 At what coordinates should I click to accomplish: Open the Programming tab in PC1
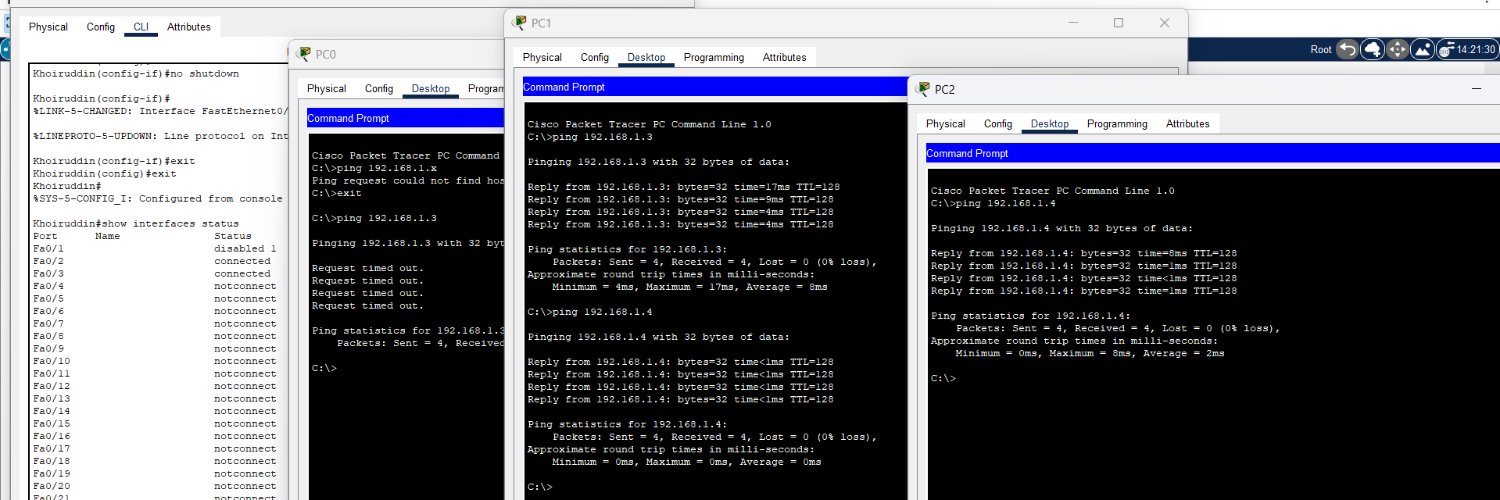coord(714,57)
